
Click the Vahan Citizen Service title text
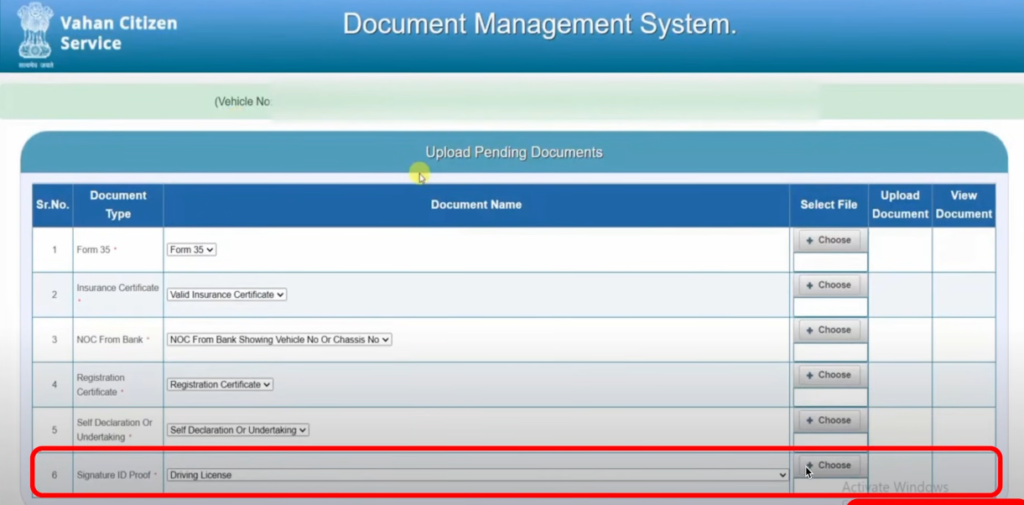(118, 33)
